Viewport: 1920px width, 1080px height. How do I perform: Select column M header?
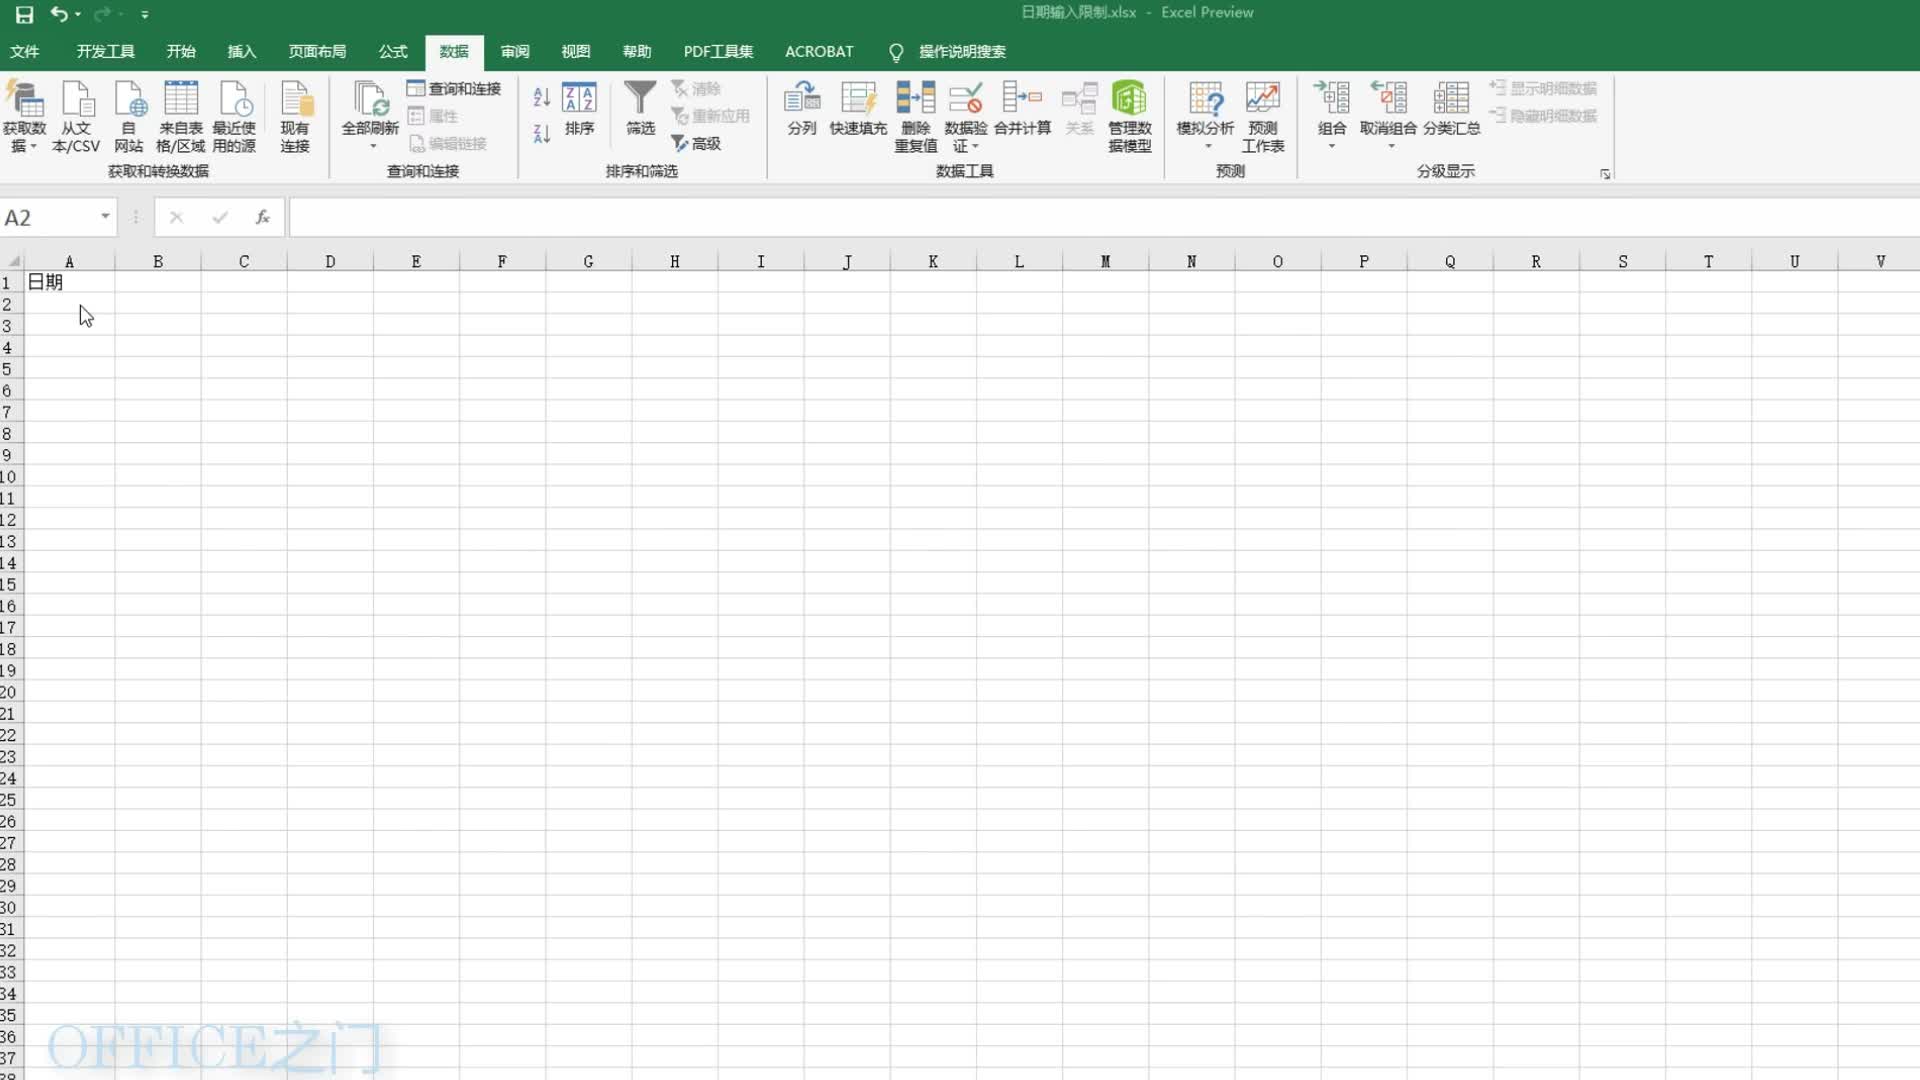[x=1105, y=261]
